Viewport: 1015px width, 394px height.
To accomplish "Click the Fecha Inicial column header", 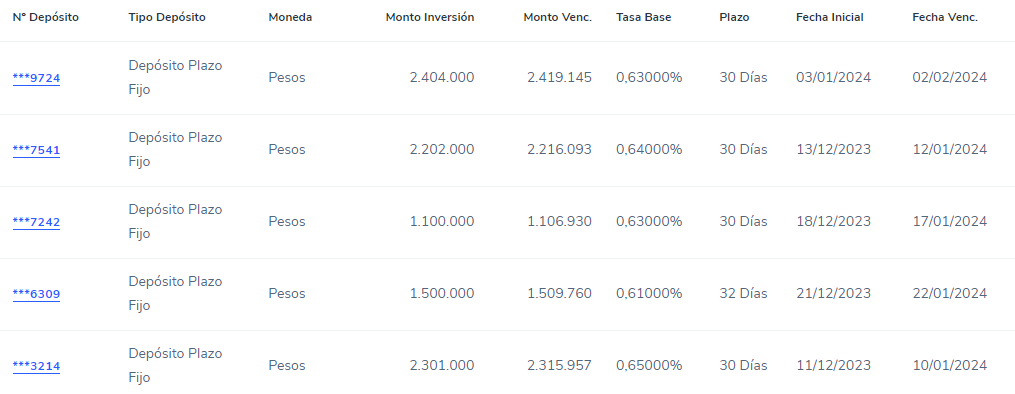I will click(830, 17).
